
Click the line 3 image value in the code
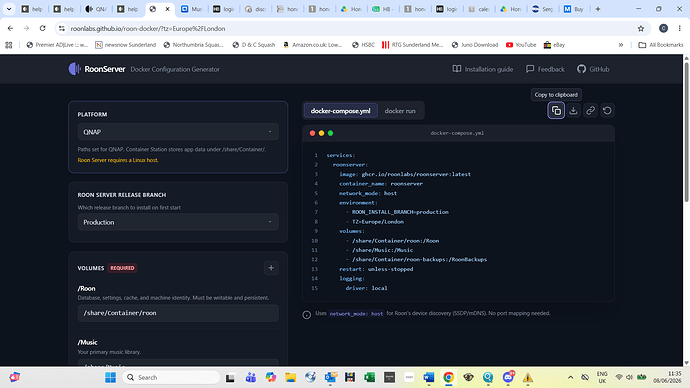pyautogui.click(x=416, y=174)
